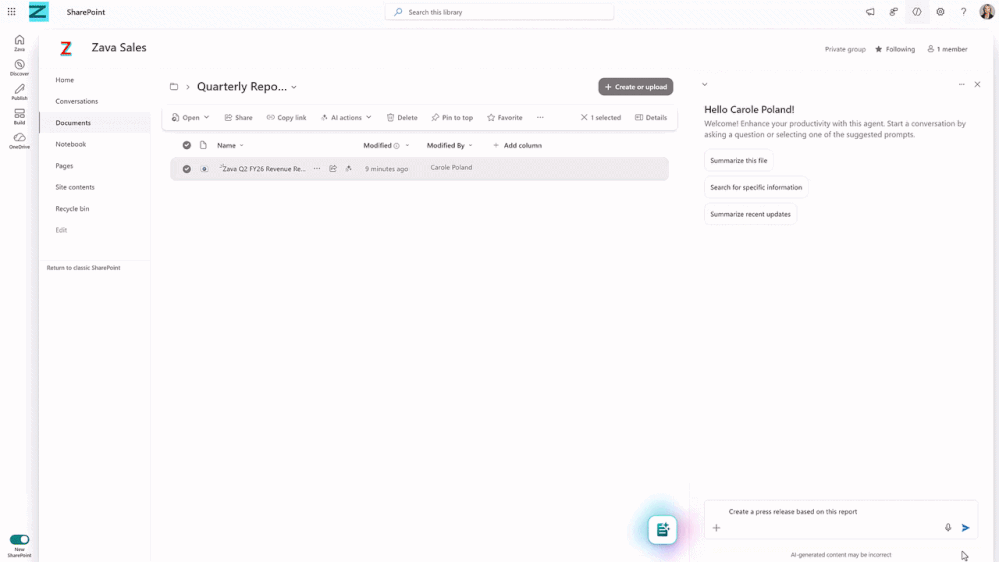The width and height of the screenshot is (999, 562).
Task: Toggle the select all items checkbox
Action: [x=187, y=145]
